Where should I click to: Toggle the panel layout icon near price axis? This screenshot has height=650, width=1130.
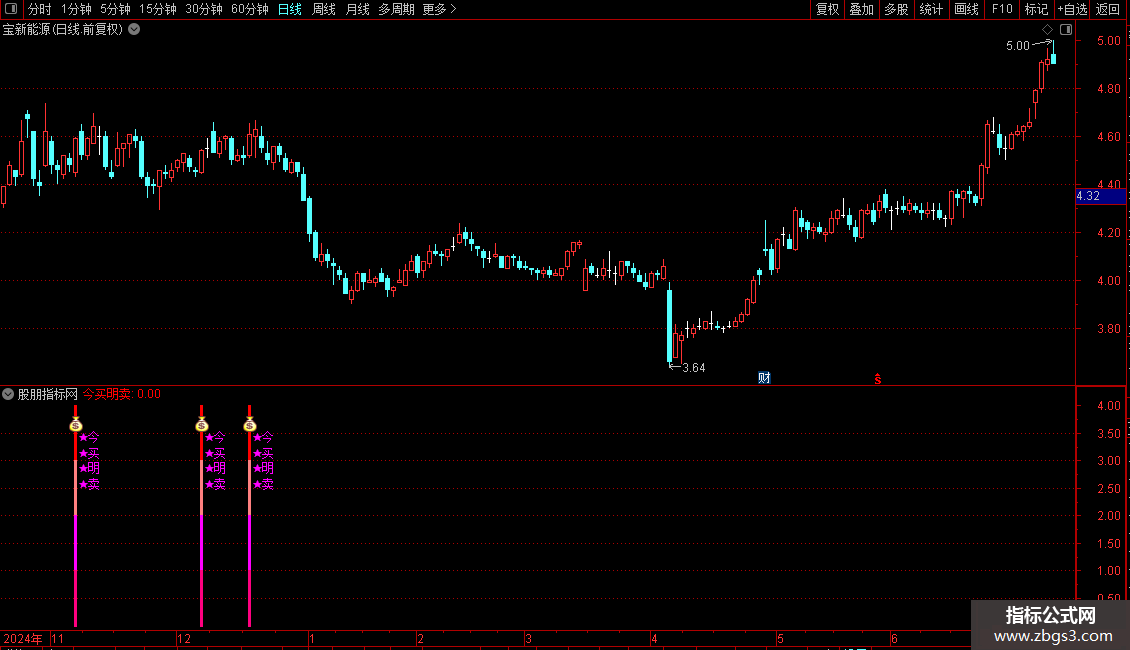pyautogui.click(x=1066, y=30)
